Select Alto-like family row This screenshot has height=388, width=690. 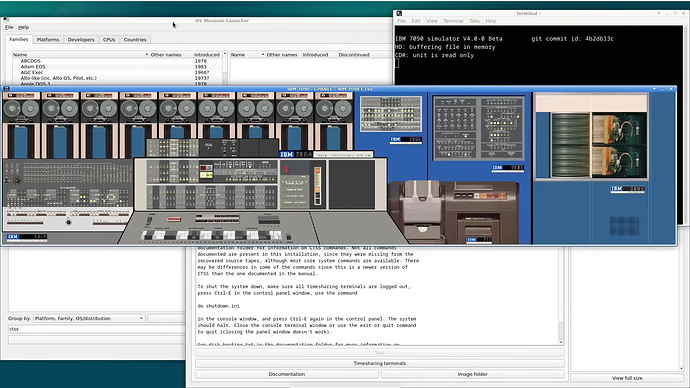pos(117,78)
